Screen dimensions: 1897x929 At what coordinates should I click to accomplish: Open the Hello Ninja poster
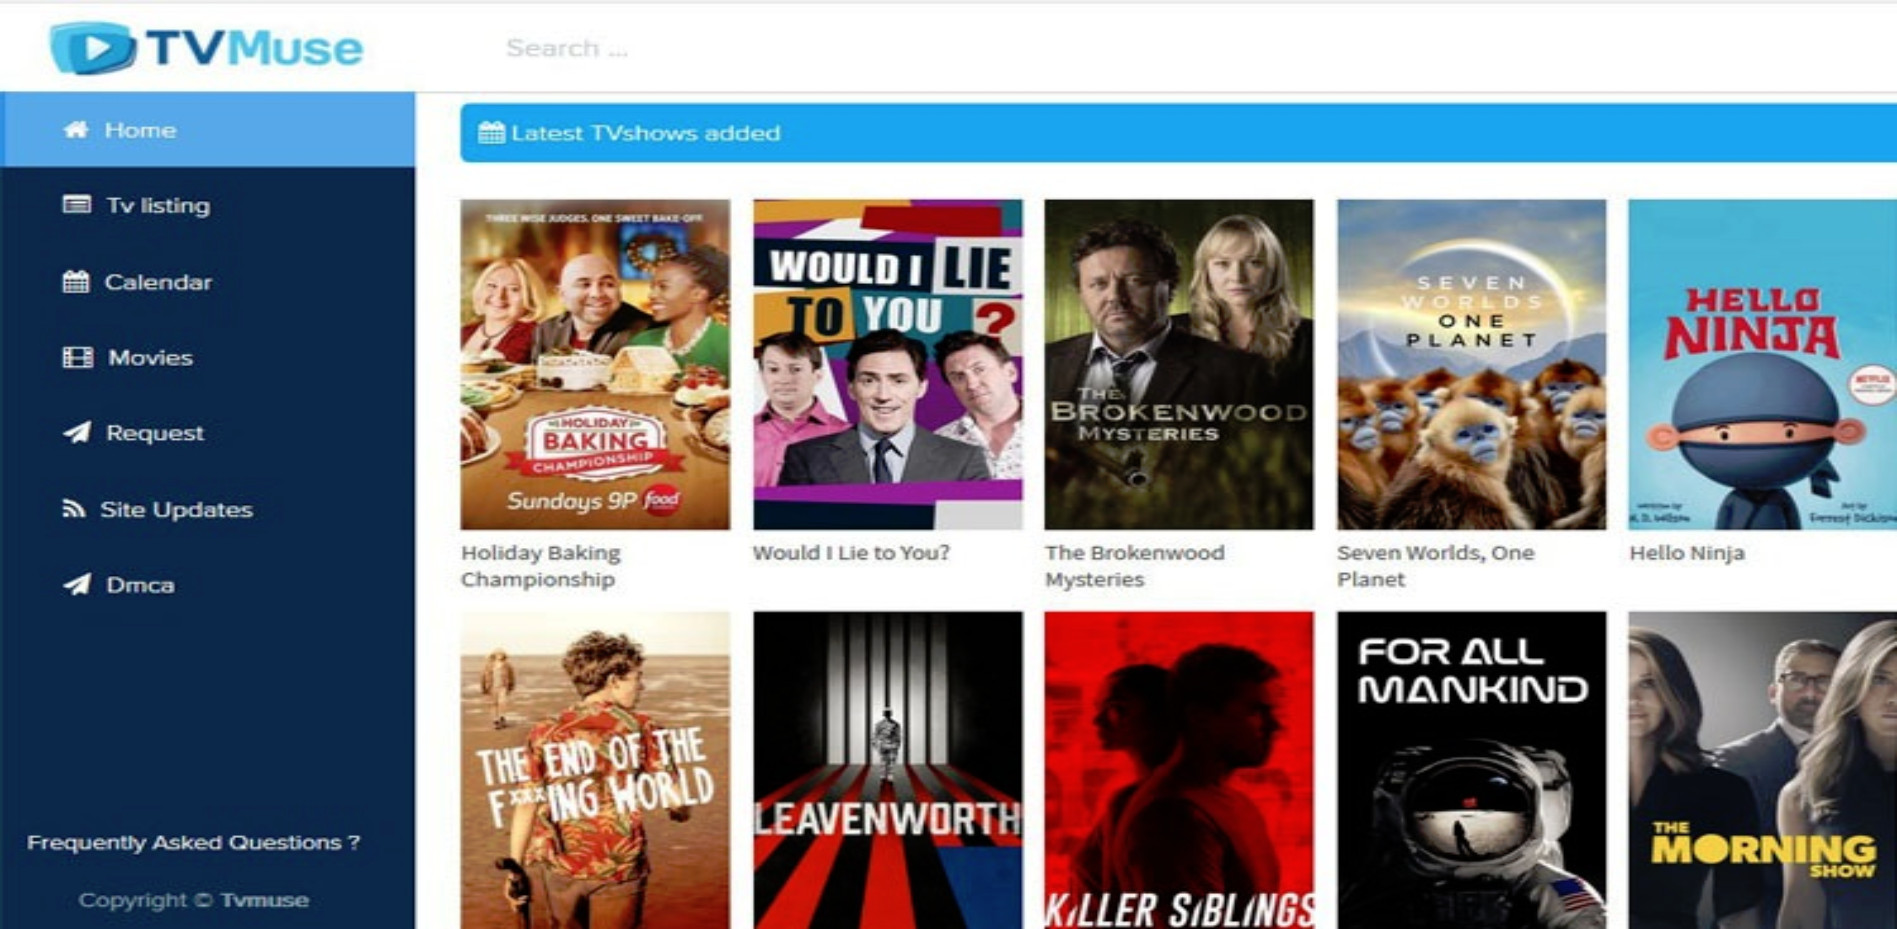tap(1762, 364)
